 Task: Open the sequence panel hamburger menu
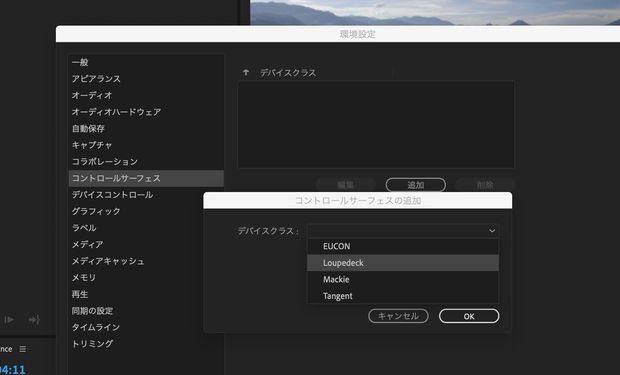(23, 349)
